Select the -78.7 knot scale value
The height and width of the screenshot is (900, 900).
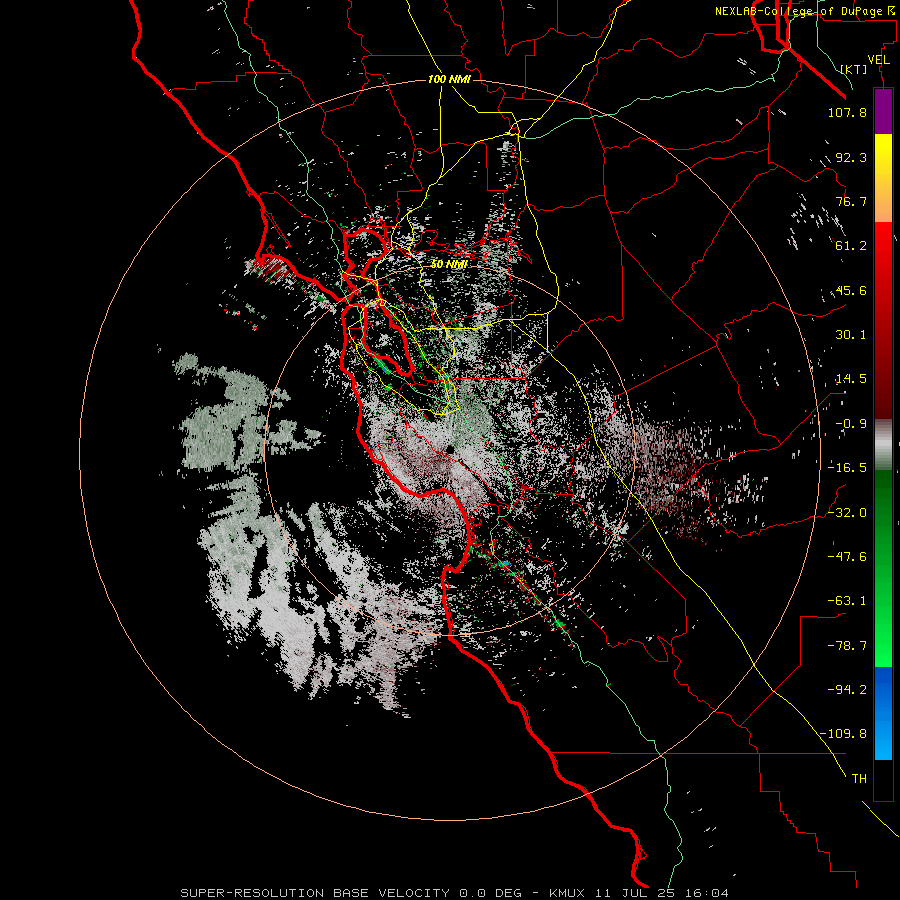point(847,646)
